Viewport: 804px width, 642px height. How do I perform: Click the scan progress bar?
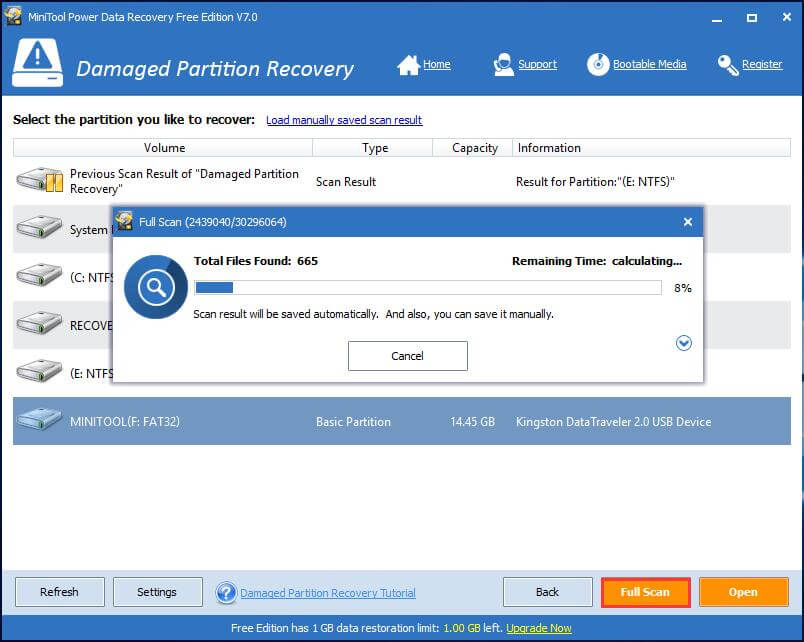click(427, 288)
